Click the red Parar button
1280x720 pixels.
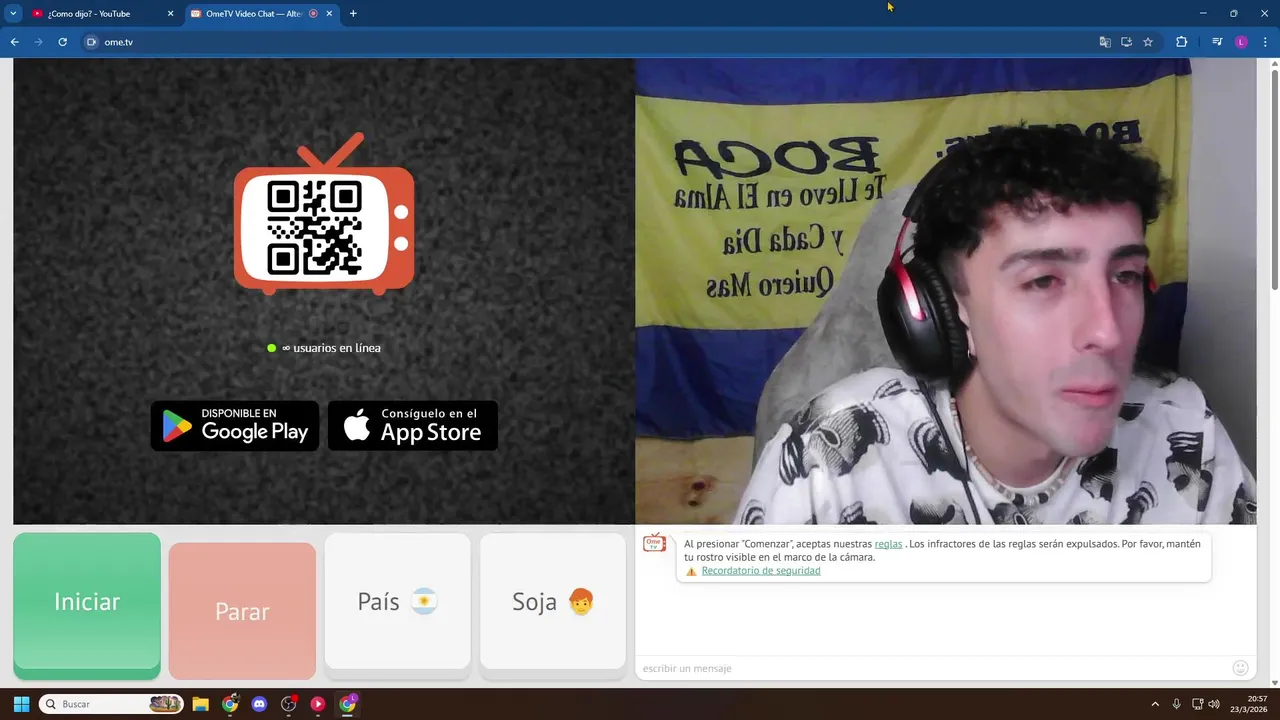[242, 611]
